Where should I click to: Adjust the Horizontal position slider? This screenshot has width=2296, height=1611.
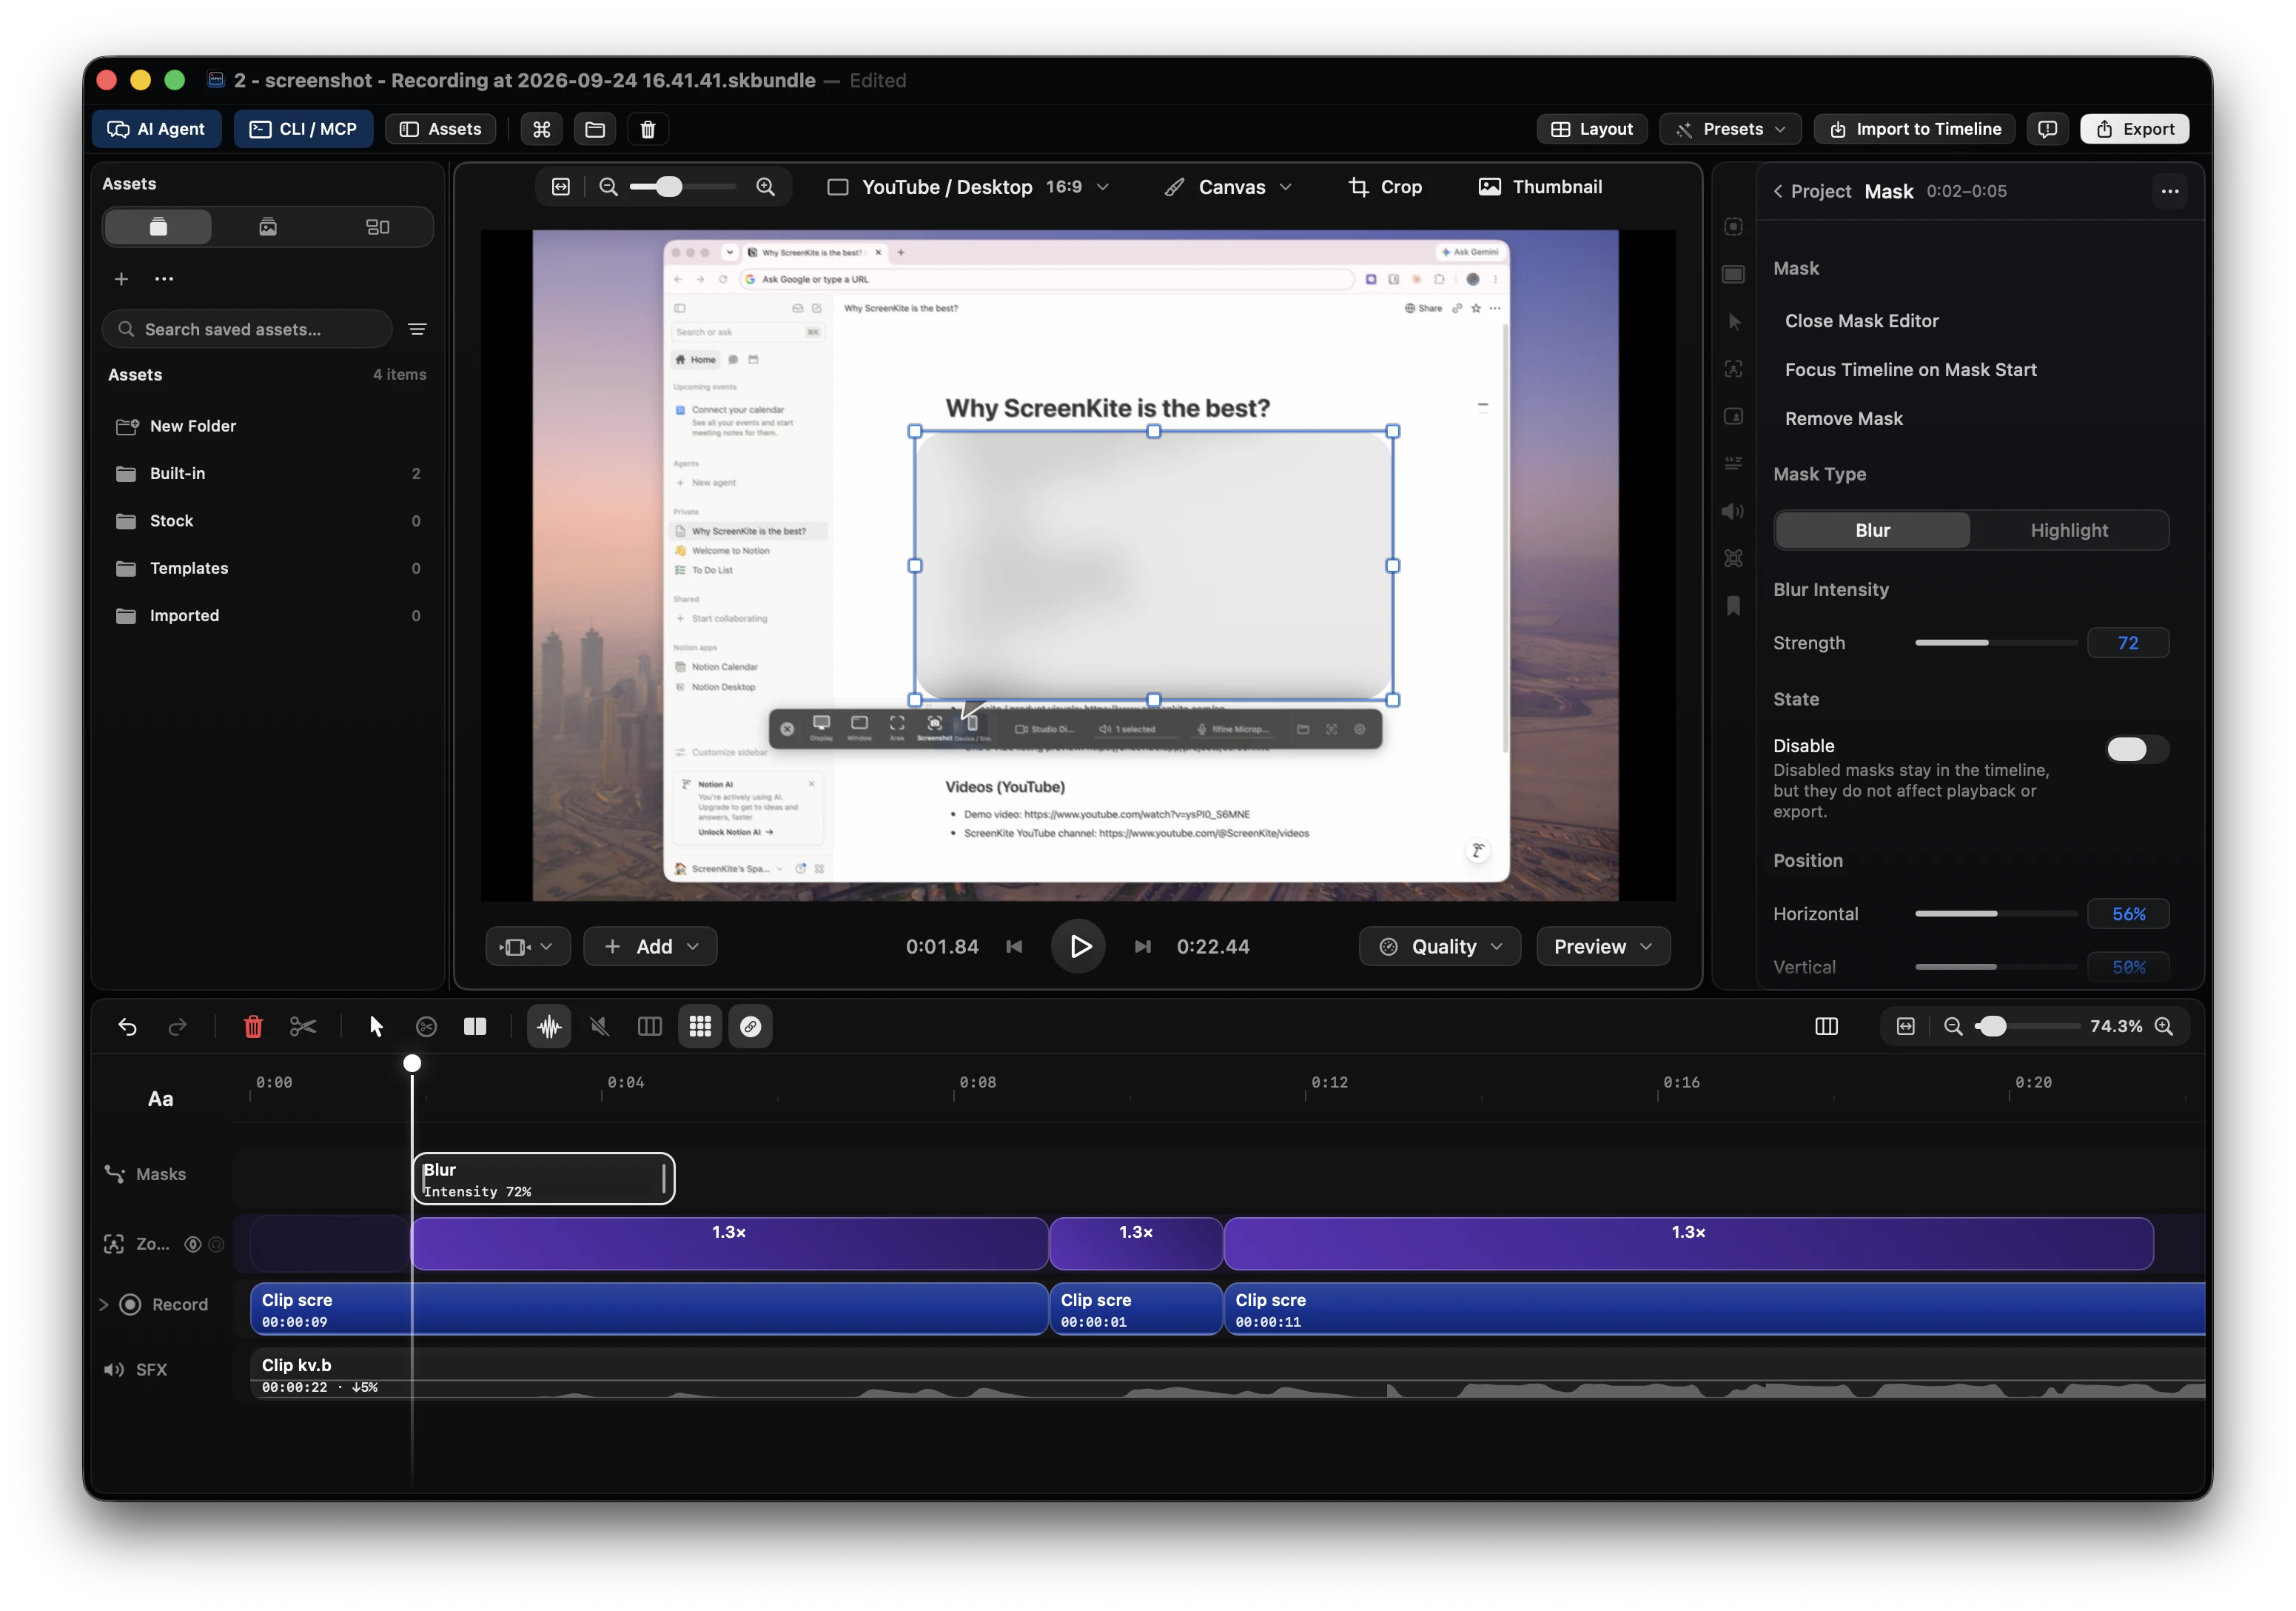click(1995, 914)
